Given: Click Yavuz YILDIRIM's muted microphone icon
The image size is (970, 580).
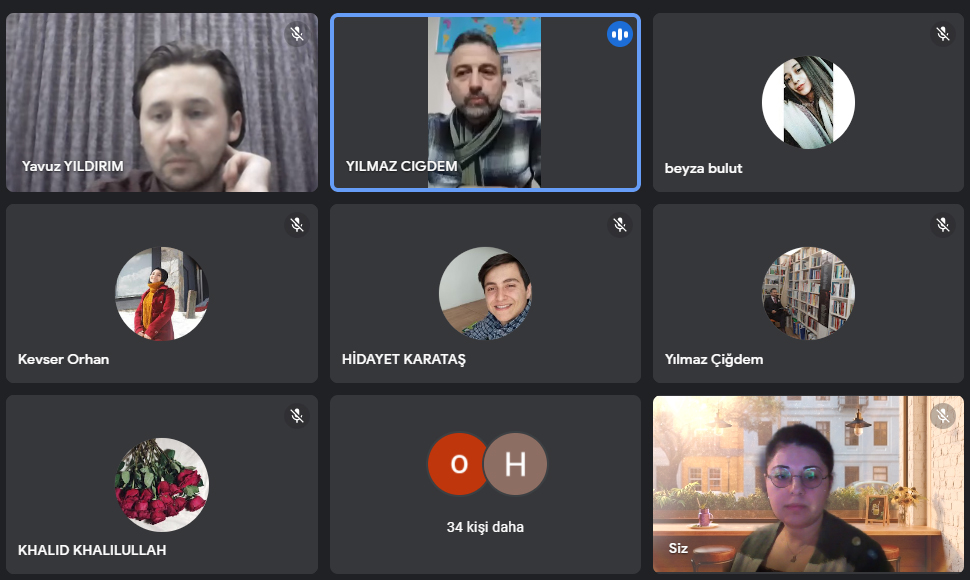Looking at the screenshot, I should tap(297, 33).
